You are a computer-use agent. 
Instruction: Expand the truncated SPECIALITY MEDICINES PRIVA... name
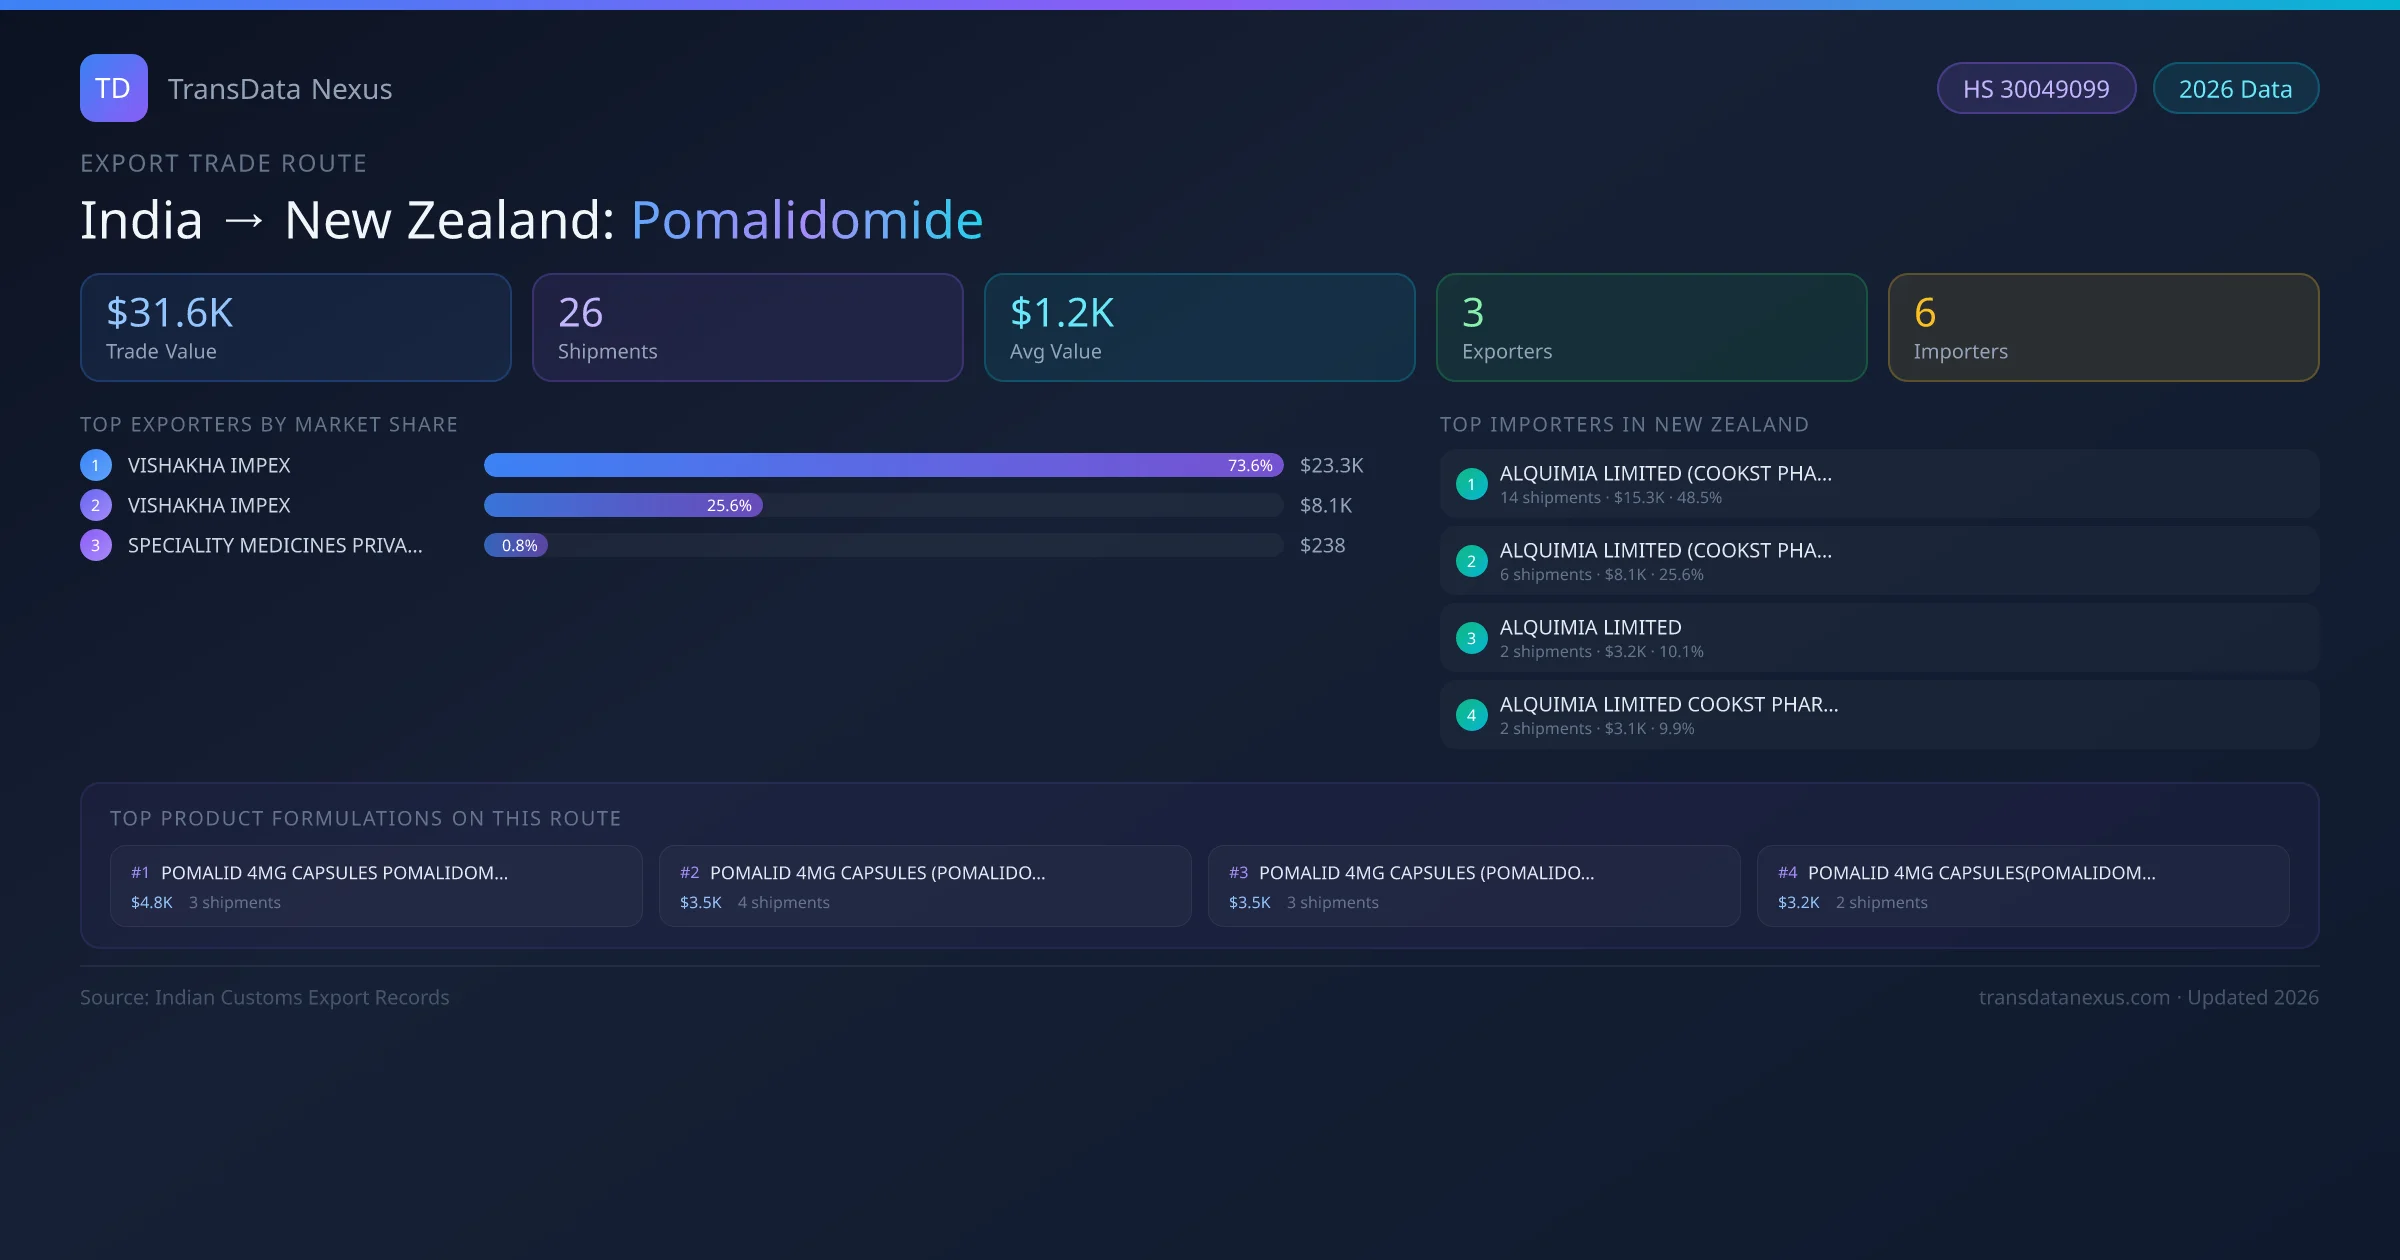point(274,545)
